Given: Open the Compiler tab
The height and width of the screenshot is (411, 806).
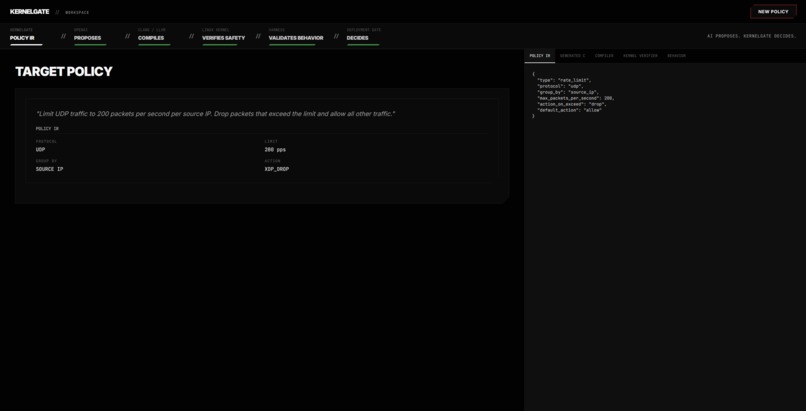Looking at the screenshot, I should 604,55.
